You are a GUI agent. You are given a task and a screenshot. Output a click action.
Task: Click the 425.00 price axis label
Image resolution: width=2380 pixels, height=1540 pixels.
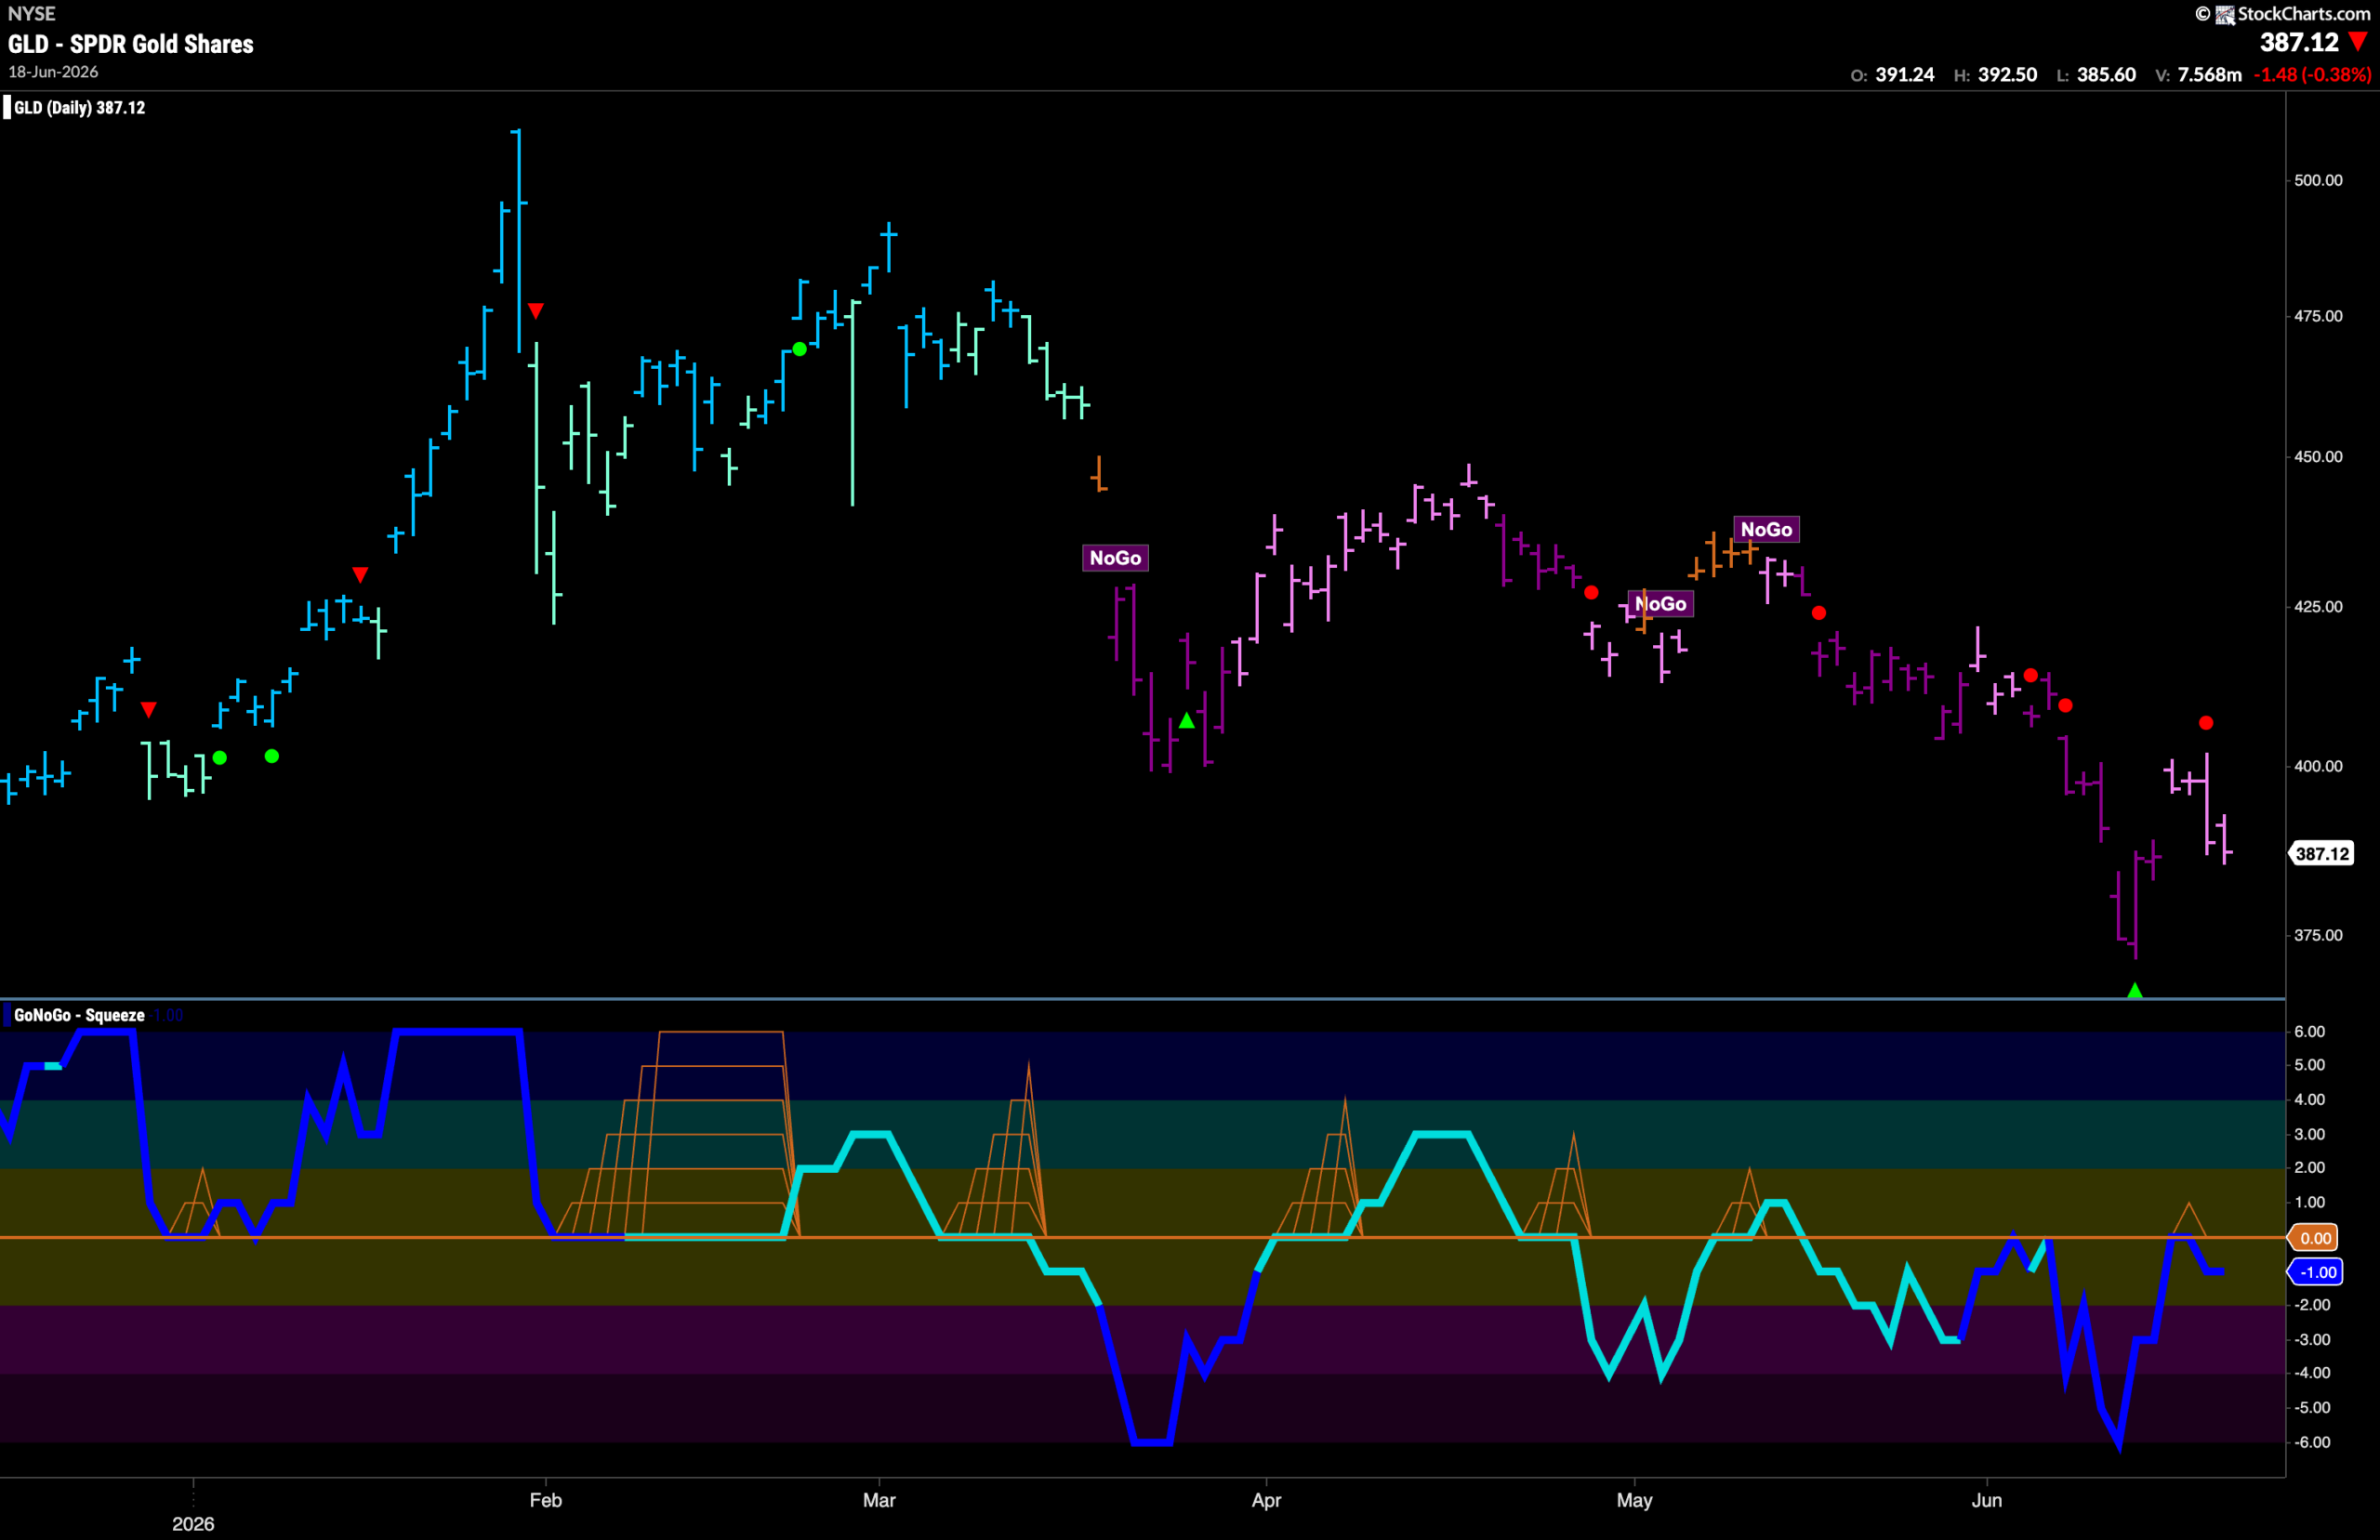[2318, 606]
